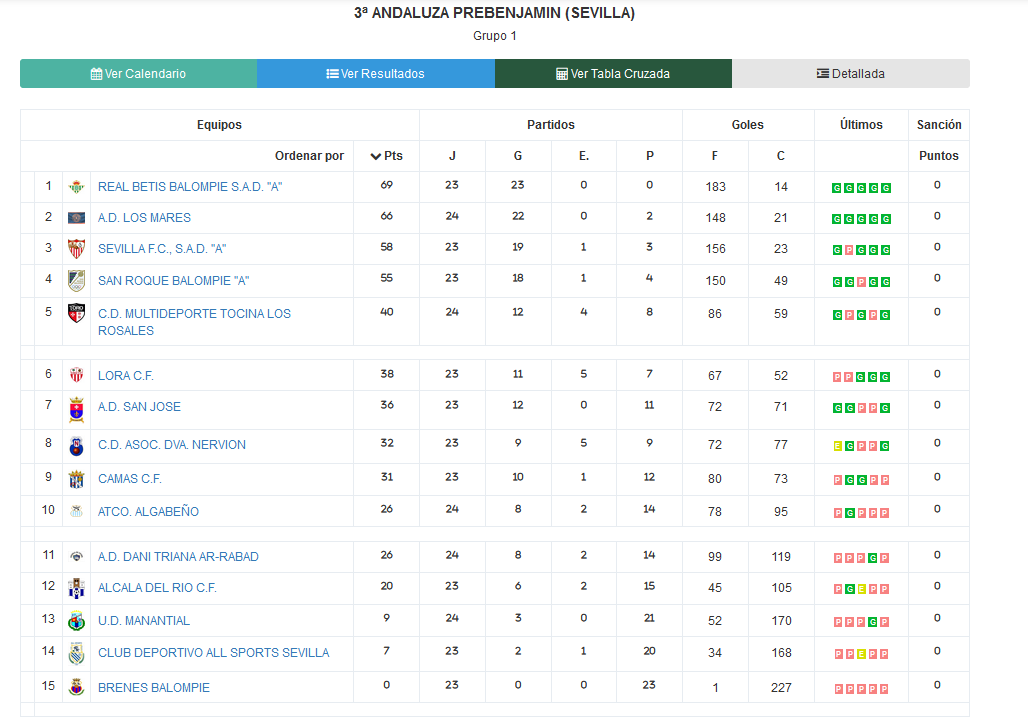Open C.D. MULTIDEPORTE TOCINA LOS ROSALES link
This screenshot has height=727, width=1028.
pyautogui.click(x=194, y=322)
